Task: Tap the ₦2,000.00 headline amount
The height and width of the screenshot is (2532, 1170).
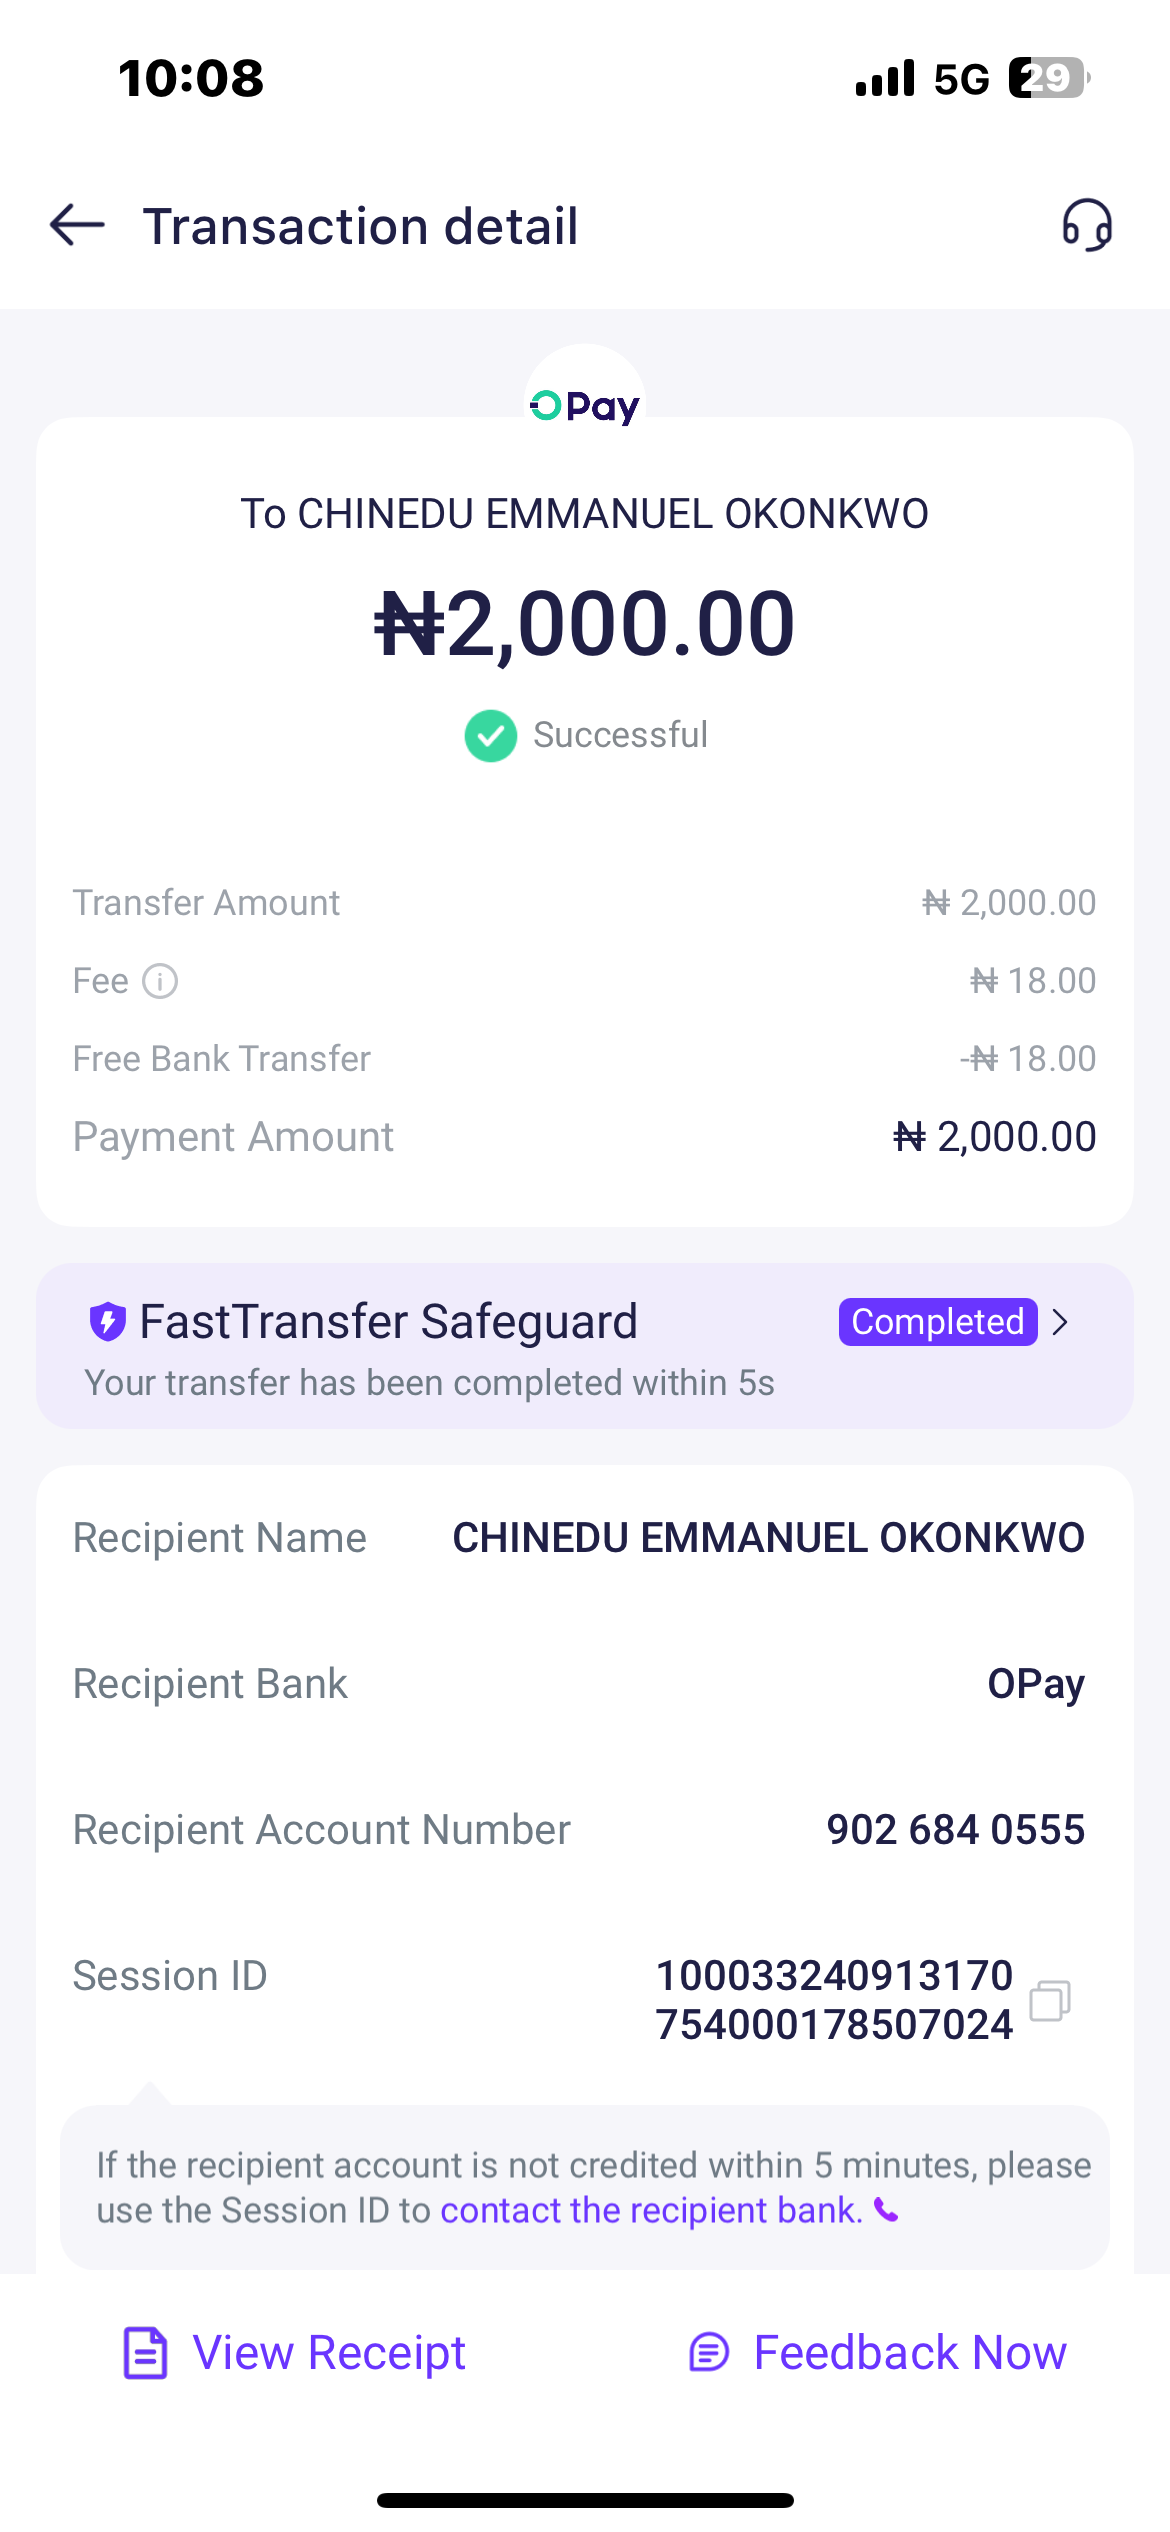Action: [585, 624]
